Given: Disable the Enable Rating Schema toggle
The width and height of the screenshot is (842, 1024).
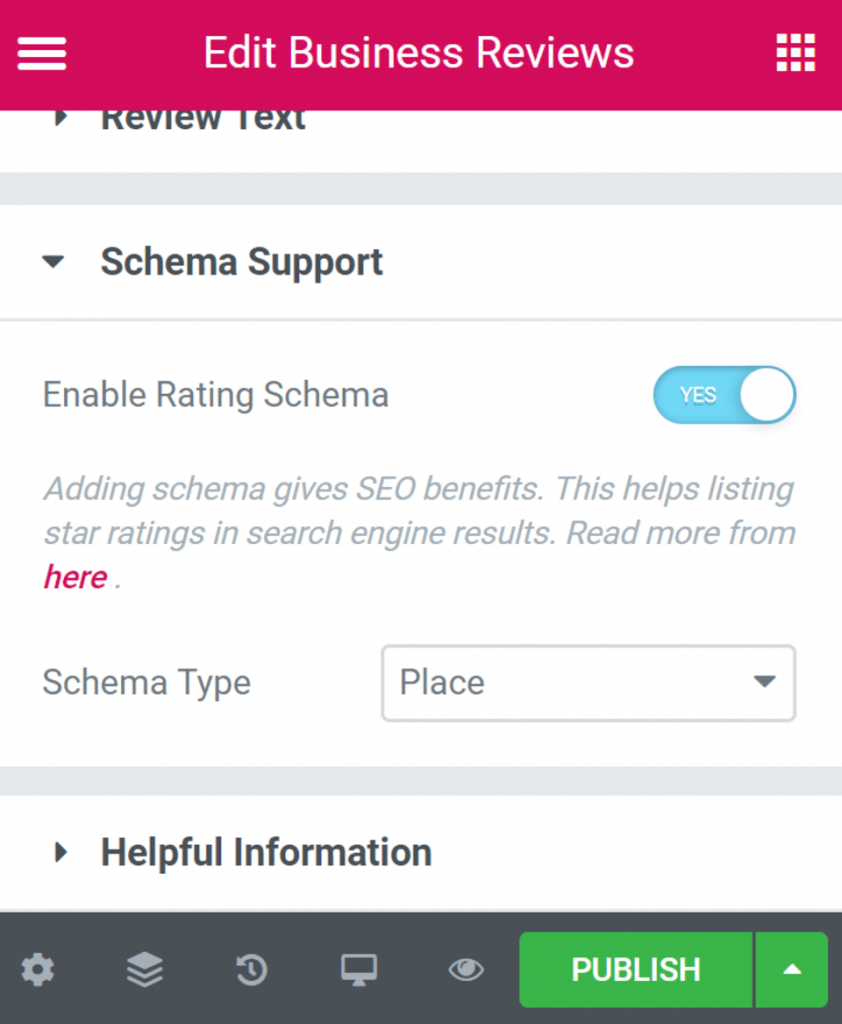Looking at the screenshot, I should (x=724, y=395).
